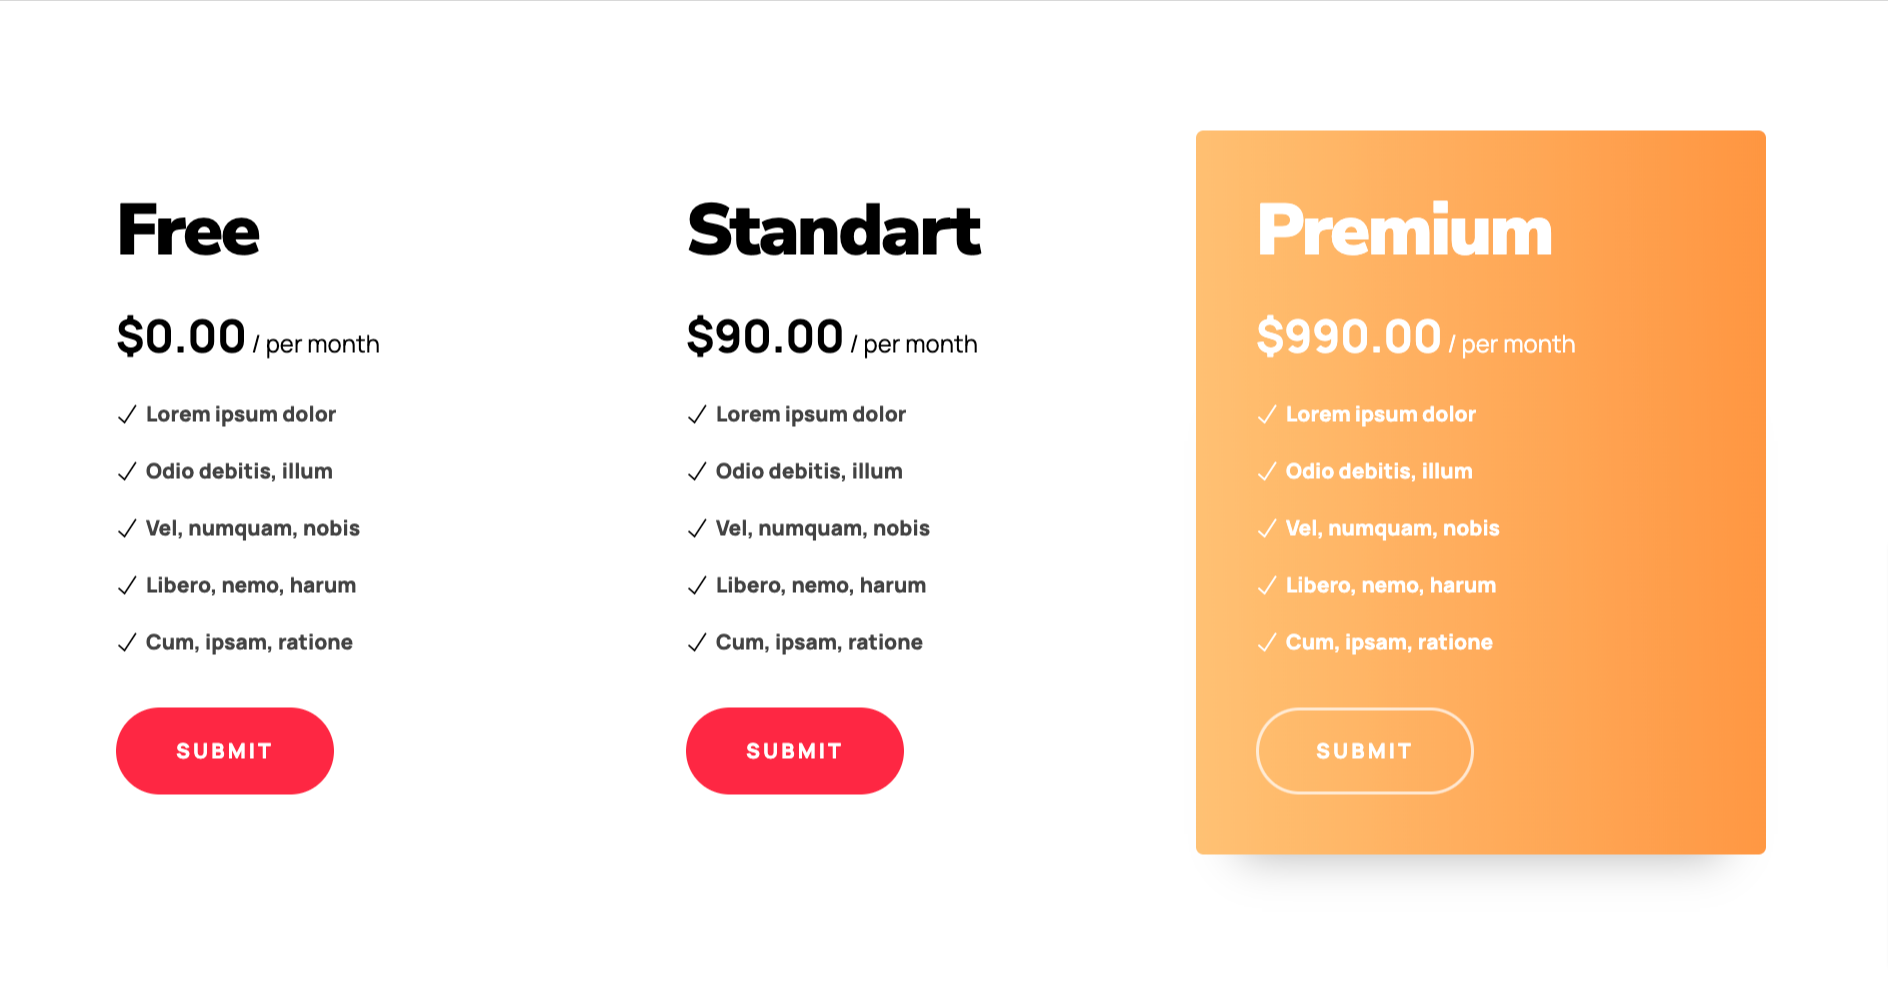The width and height of the screenshot is (1888, 994).
Task: Click Free plan's Libero, nemo, harum text
Action: pyautogui.click(x=251, y=585)
